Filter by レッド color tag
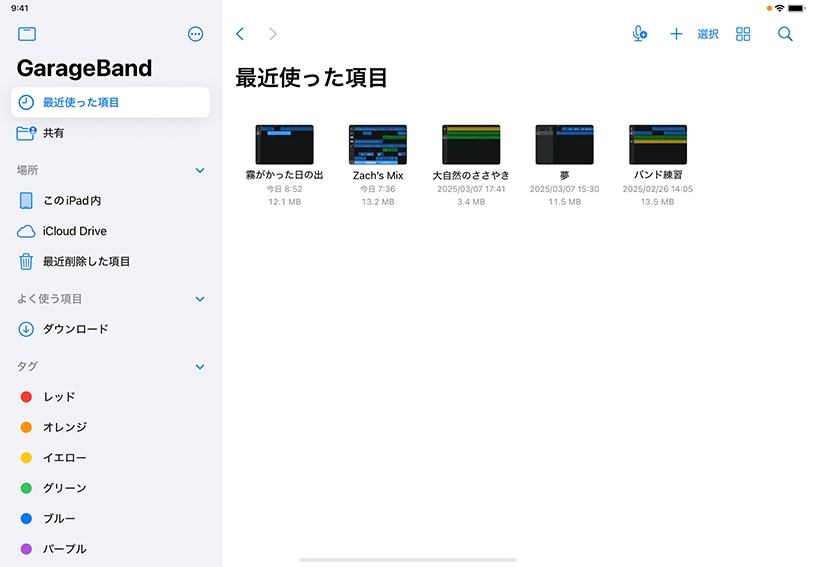The height and width of the screenshot is (567, 816). (59, 397)
